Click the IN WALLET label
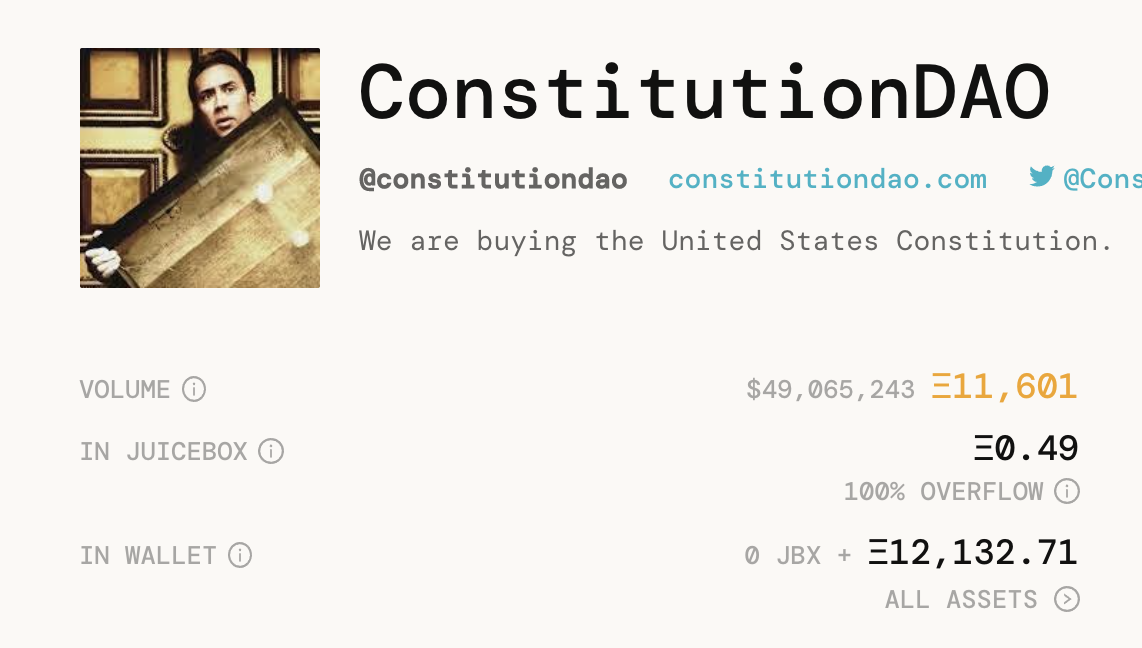The height and width of the screenshot is (648, 1142). pyautogui.click(x=148, y=555)
